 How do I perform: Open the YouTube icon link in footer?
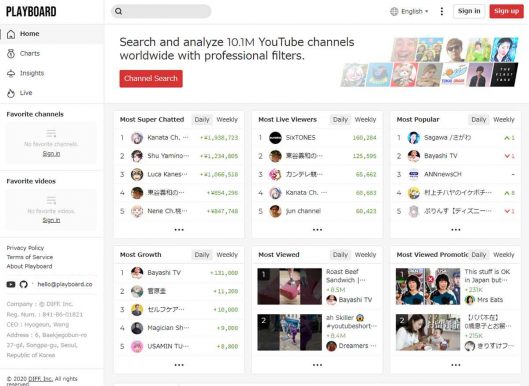11,284
